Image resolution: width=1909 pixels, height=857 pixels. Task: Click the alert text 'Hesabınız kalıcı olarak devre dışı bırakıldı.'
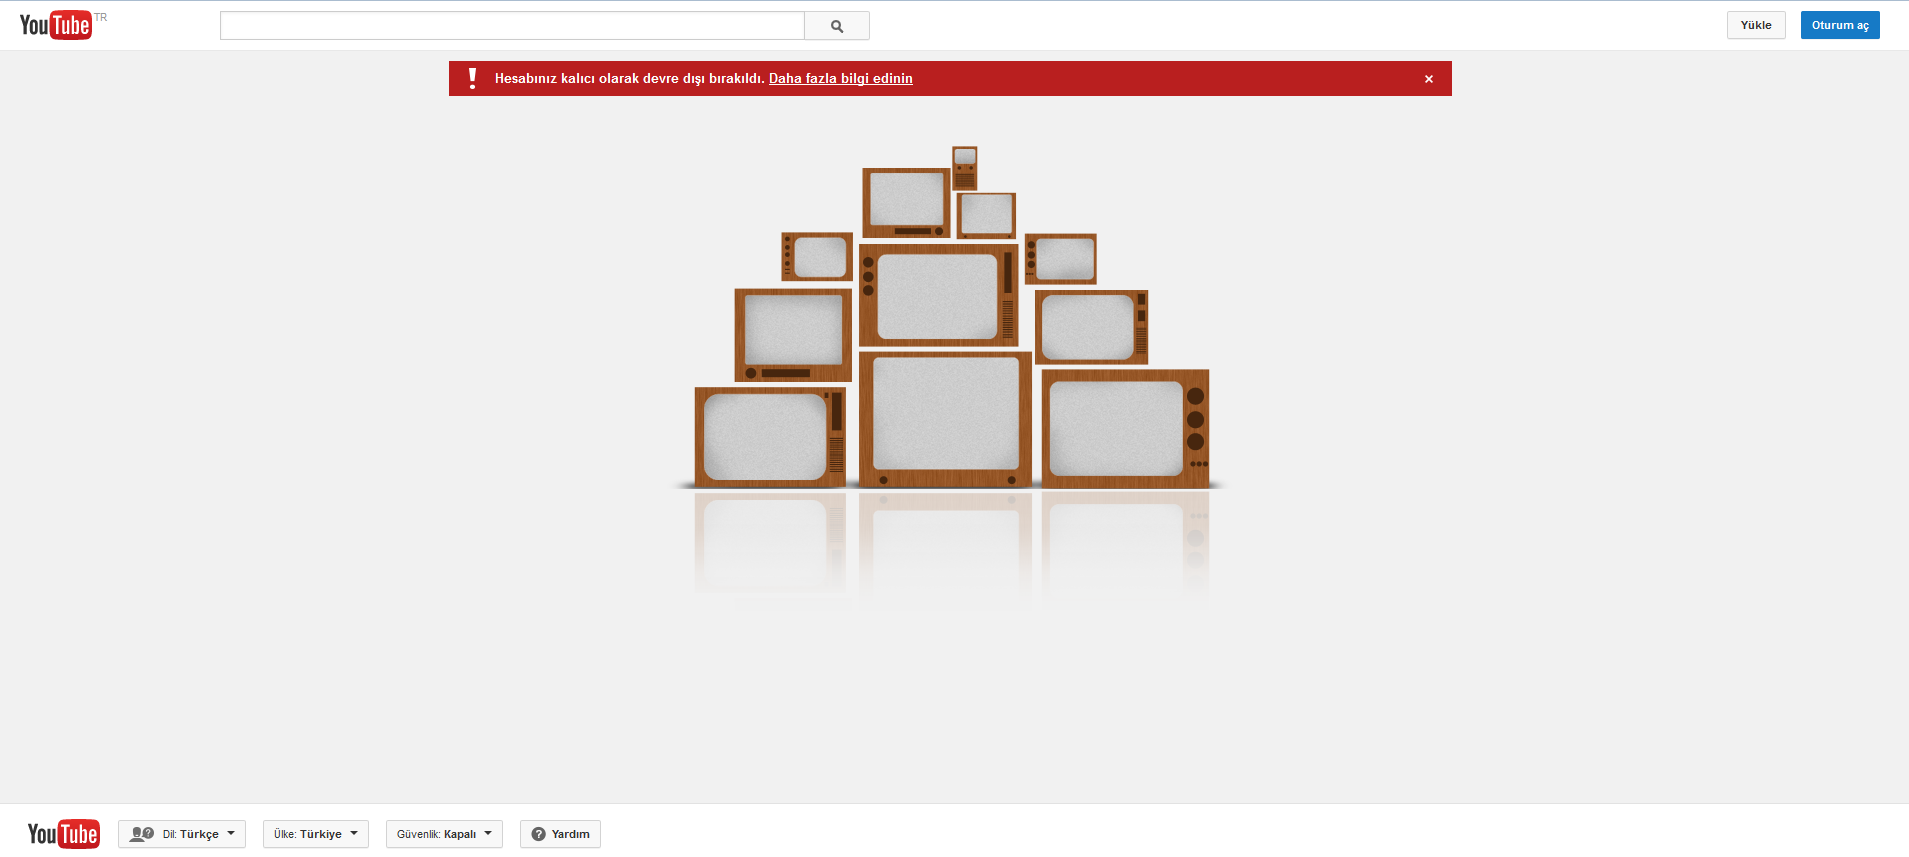(x=630, y=78)
